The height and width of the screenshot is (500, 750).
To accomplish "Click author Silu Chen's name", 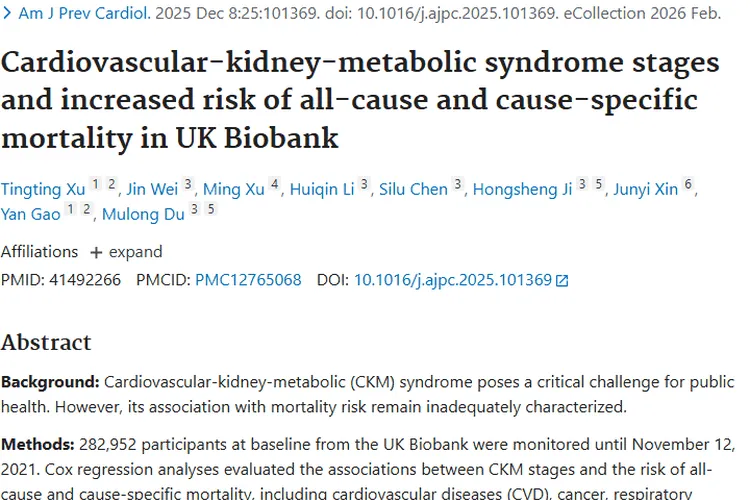I will click(x=413, y=190).
